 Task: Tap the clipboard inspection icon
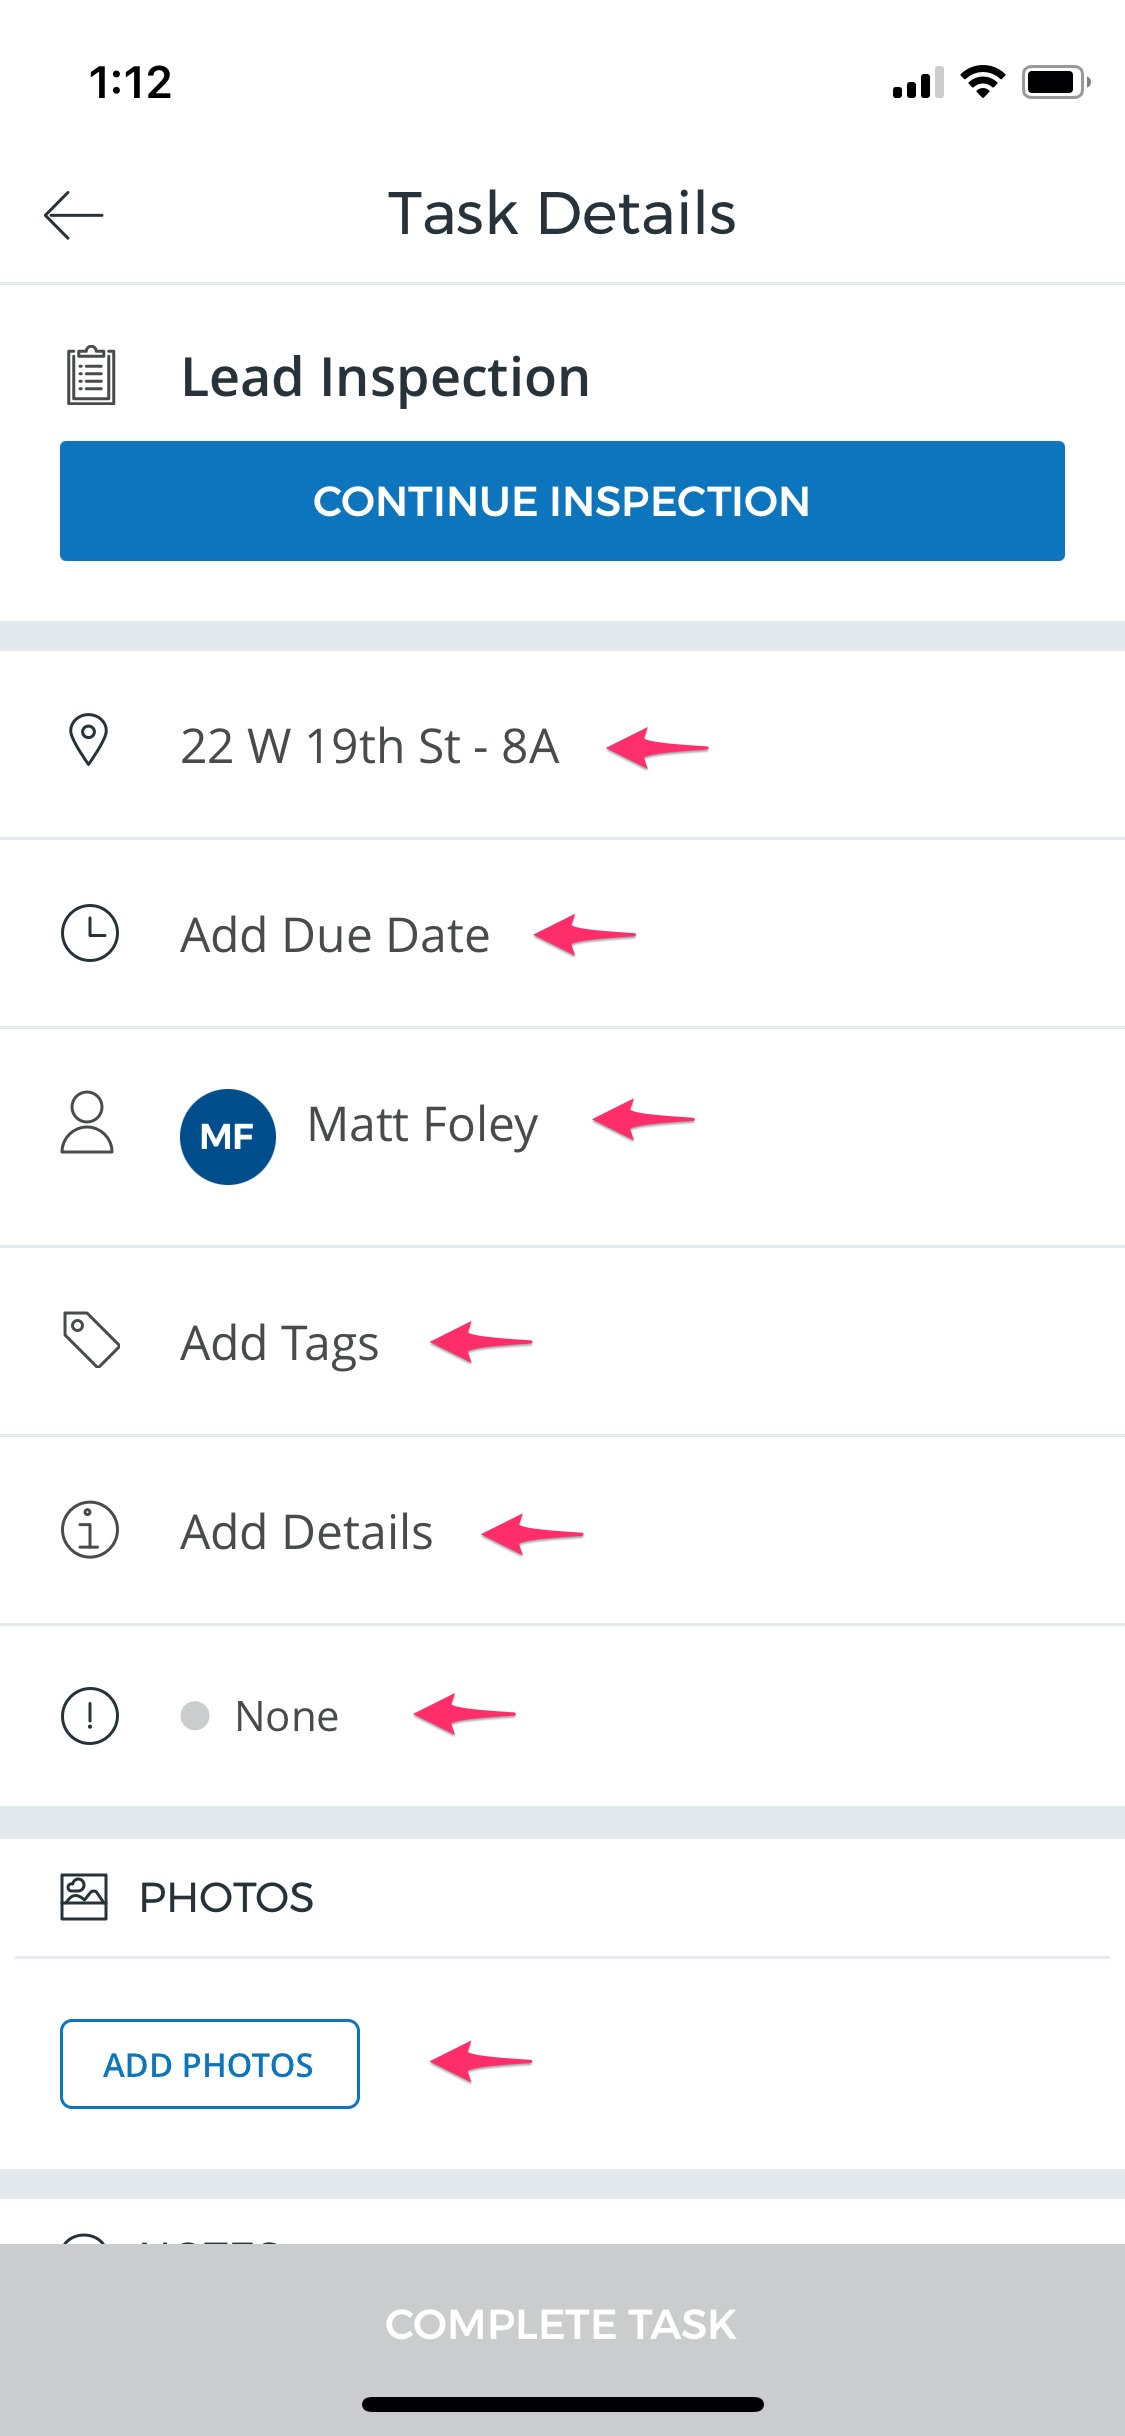[91, 376]
